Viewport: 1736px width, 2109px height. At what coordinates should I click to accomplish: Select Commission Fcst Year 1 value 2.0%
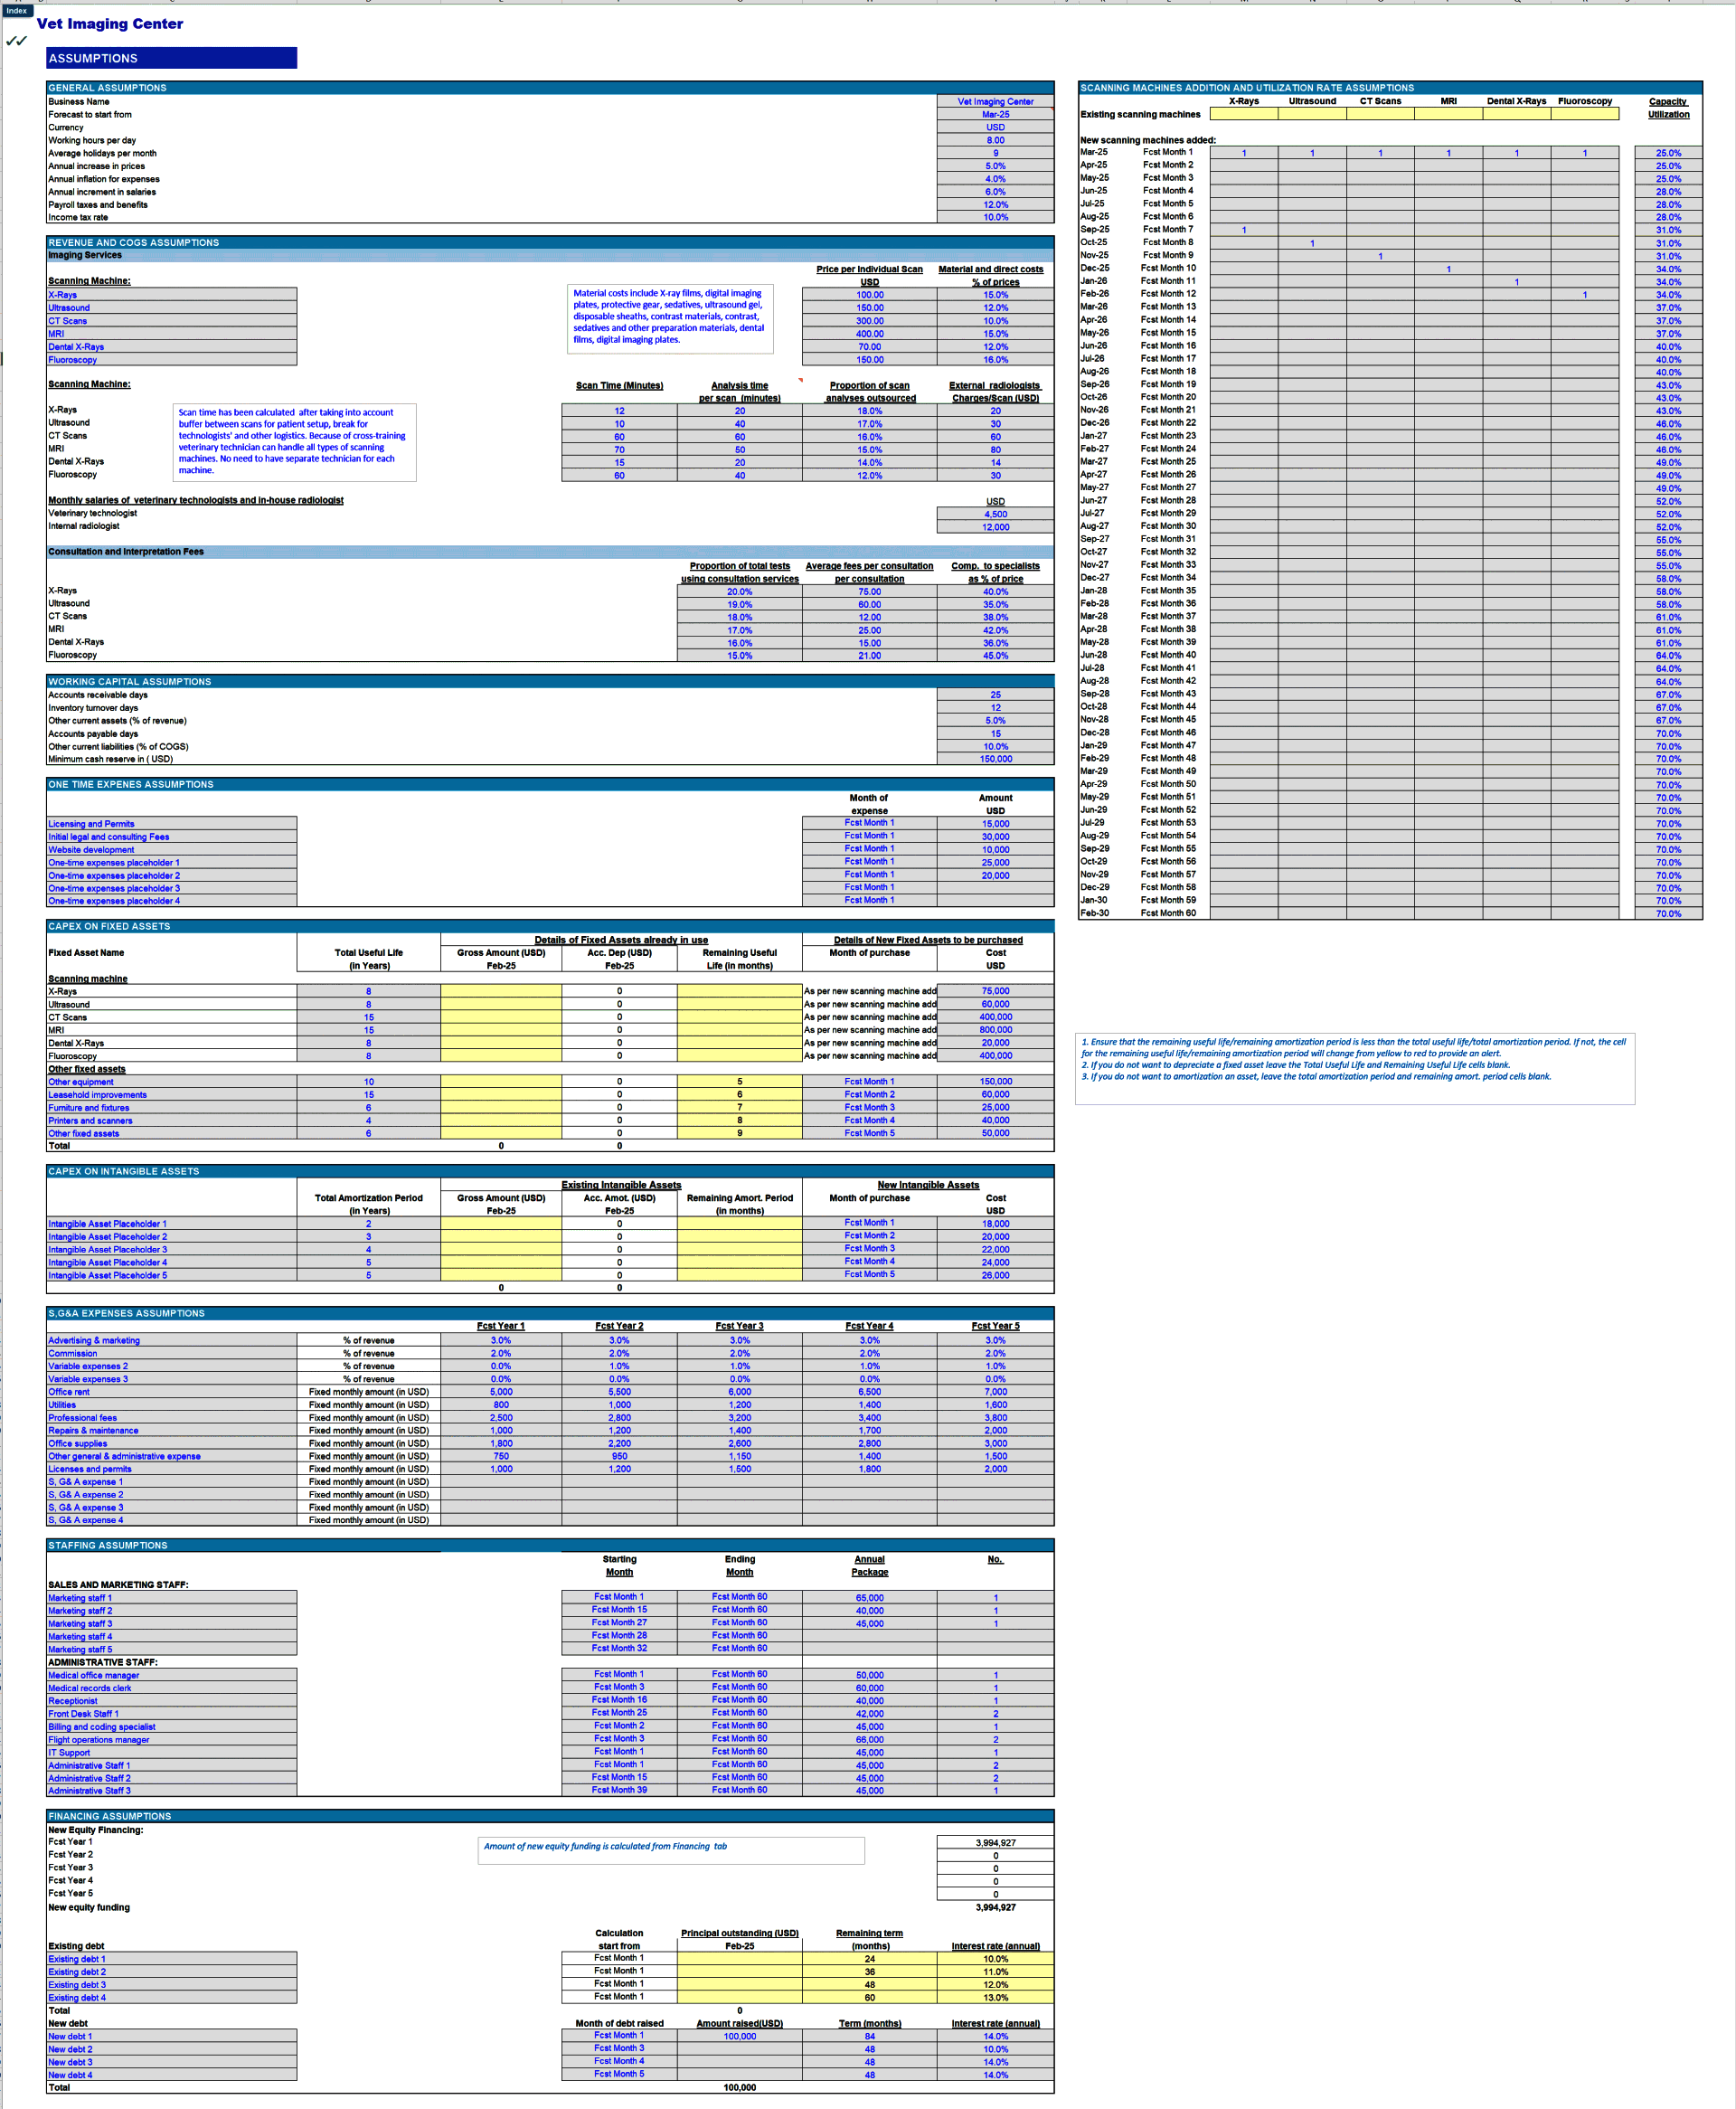coord(501,1353)
